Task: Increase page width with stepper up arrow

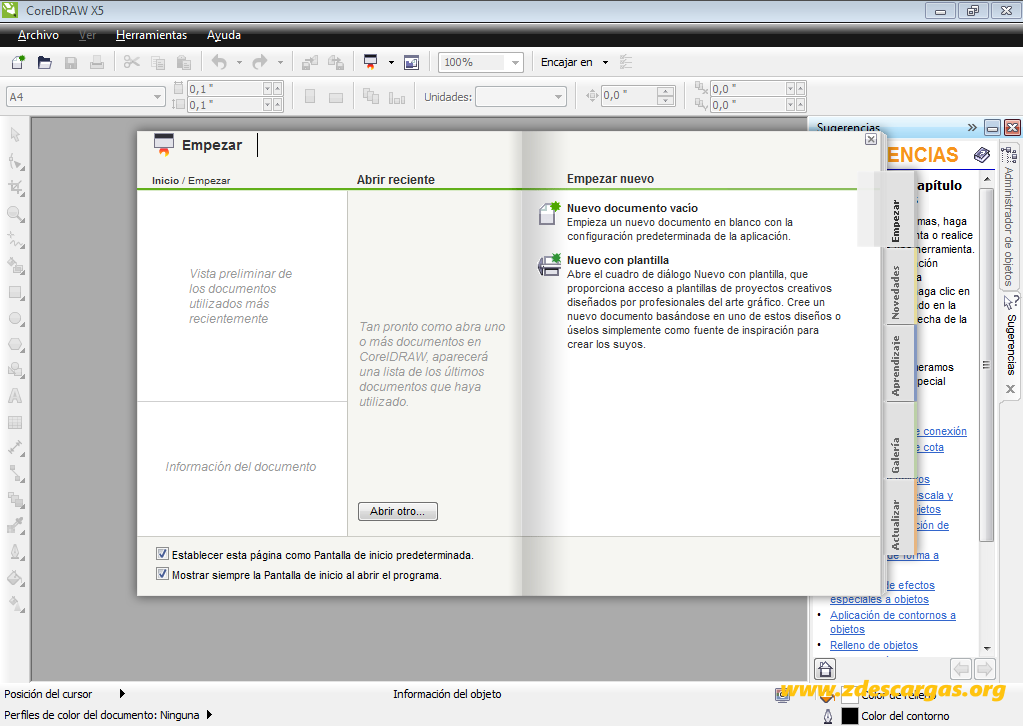Action: click(277, 88)
